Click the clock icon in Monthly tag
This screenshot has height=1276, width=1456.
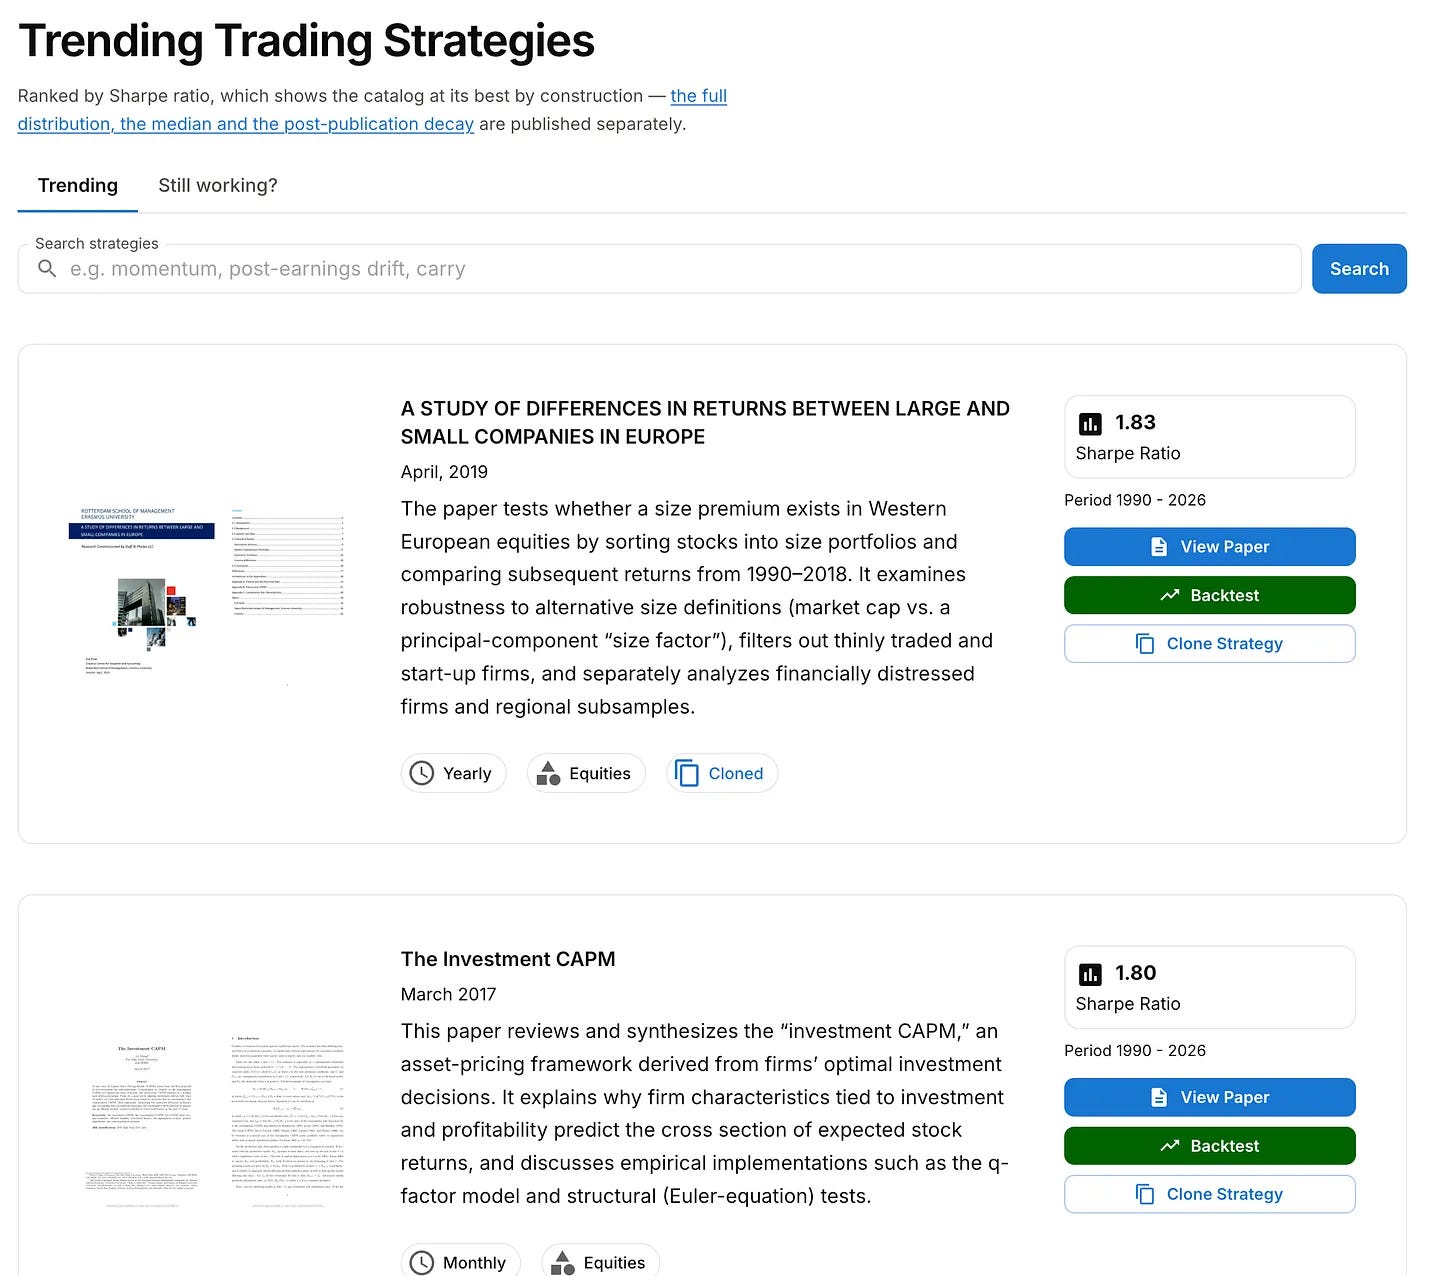[422, 1263]
